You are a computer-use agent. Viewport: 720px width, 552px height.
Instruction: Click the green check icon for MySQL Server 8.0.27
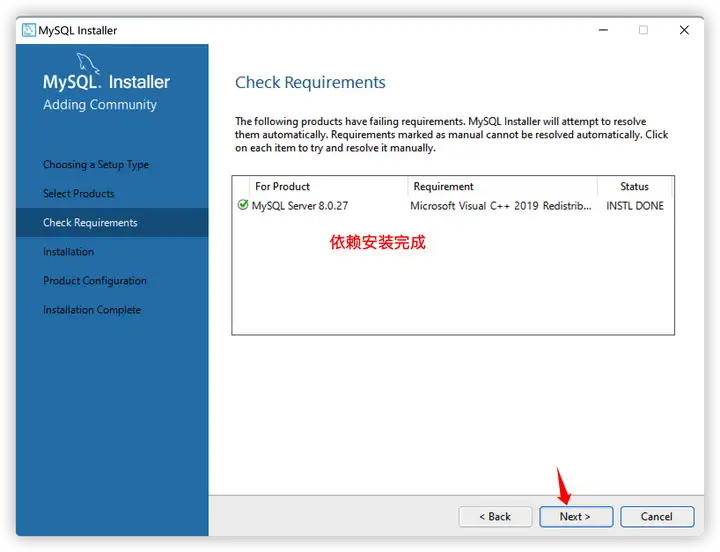click(x=243, y=205)
